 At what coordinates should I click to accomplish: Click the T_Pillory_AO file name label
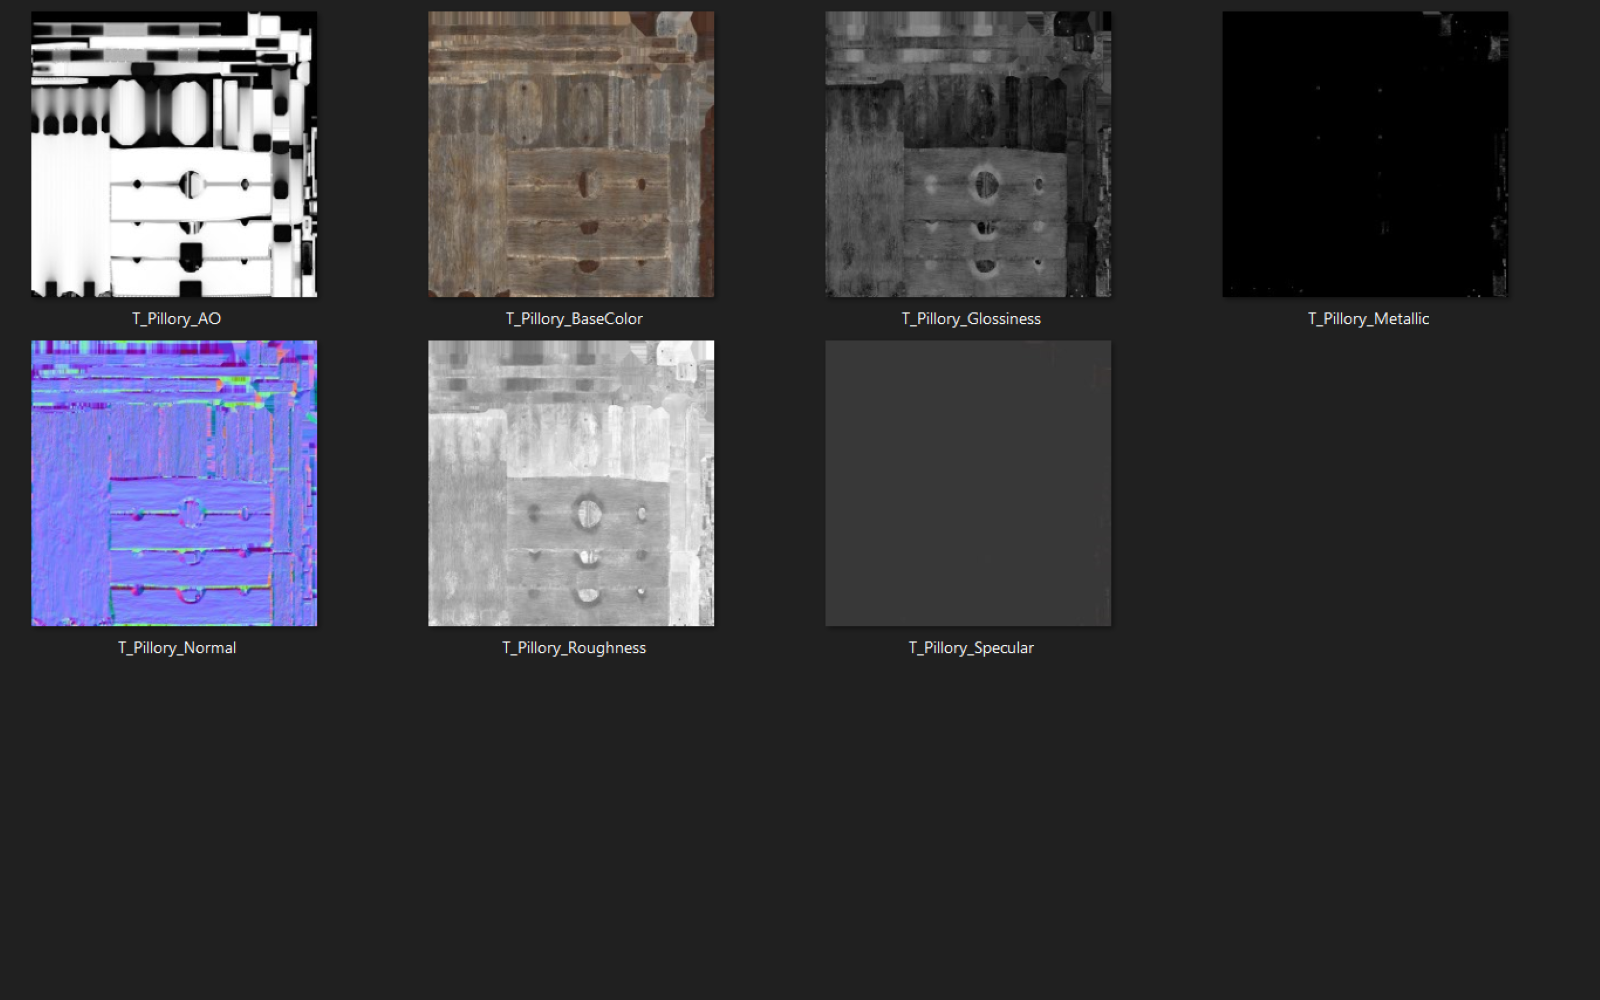coord(176,319)
